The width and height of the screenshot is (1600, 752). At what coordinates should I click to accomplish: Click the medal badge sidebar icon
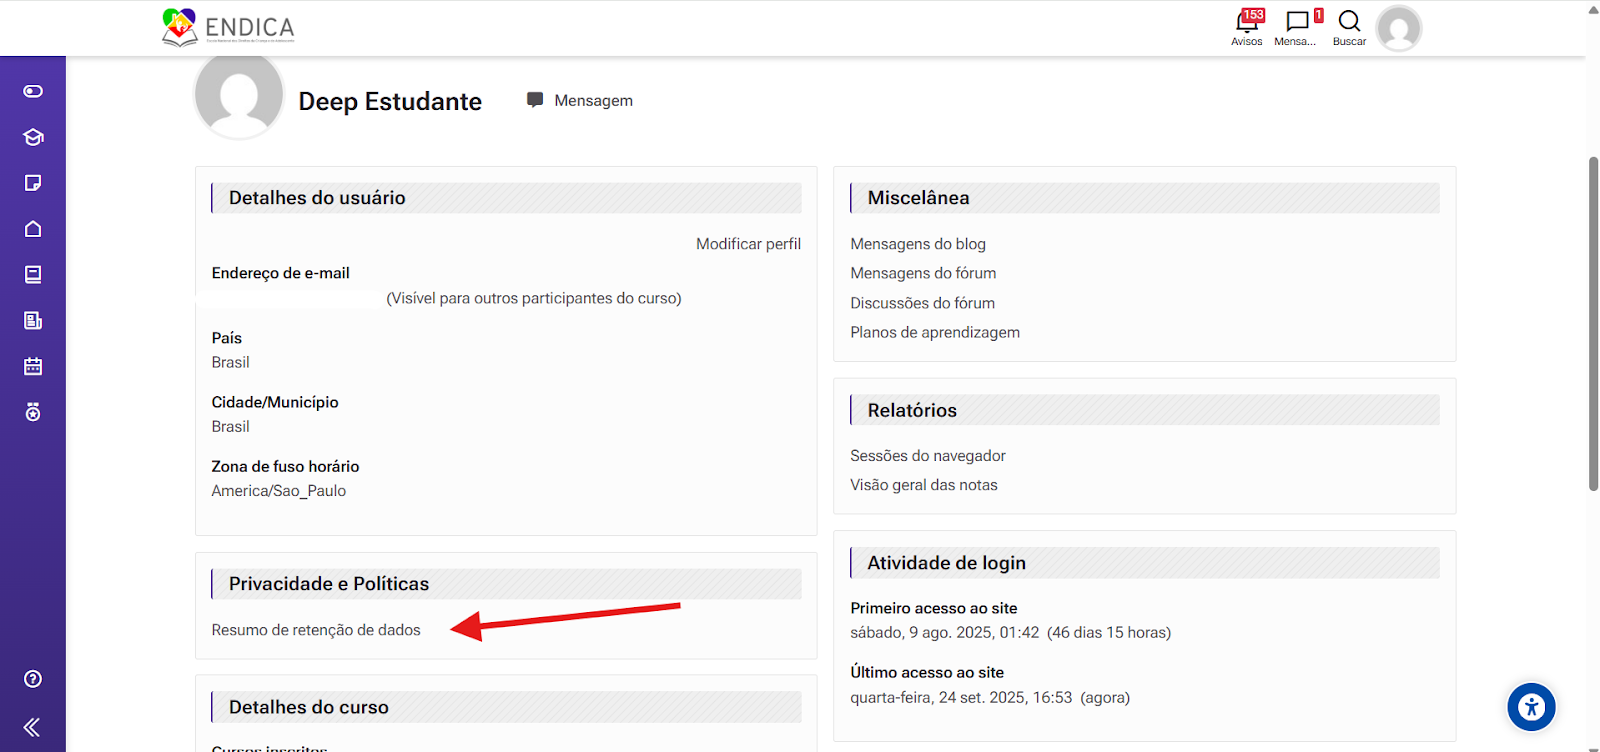click(x=33, y=412)
